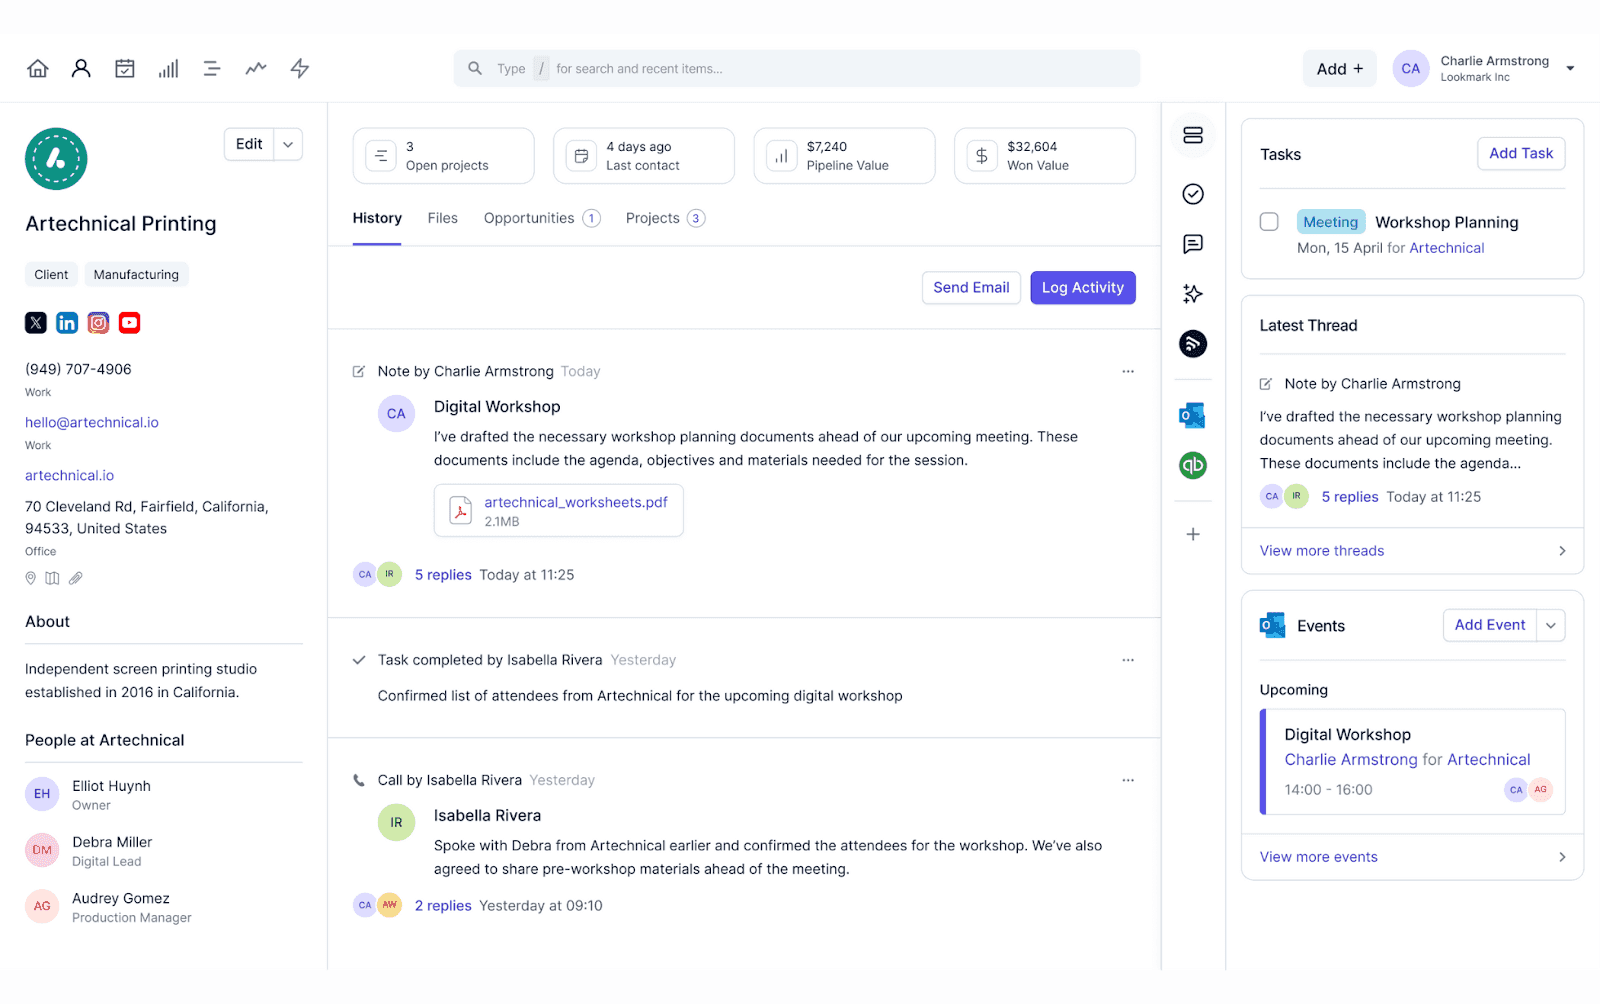Open the Outlook integration icon
This screenshot has width=1600, height=1004.
click(1192, 414)
